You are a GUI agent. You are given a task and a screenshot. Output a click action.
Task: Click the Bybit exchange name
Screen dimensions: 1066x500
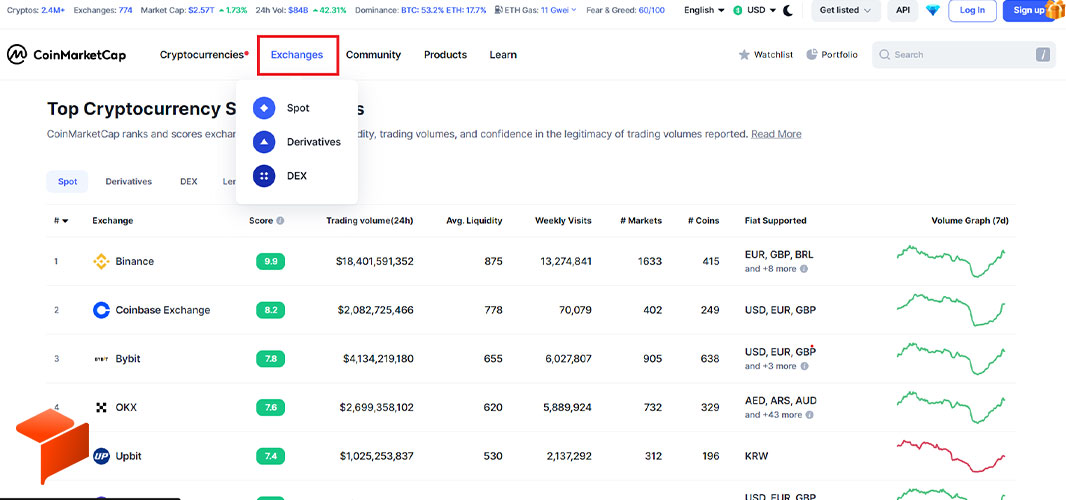[128, 359]
